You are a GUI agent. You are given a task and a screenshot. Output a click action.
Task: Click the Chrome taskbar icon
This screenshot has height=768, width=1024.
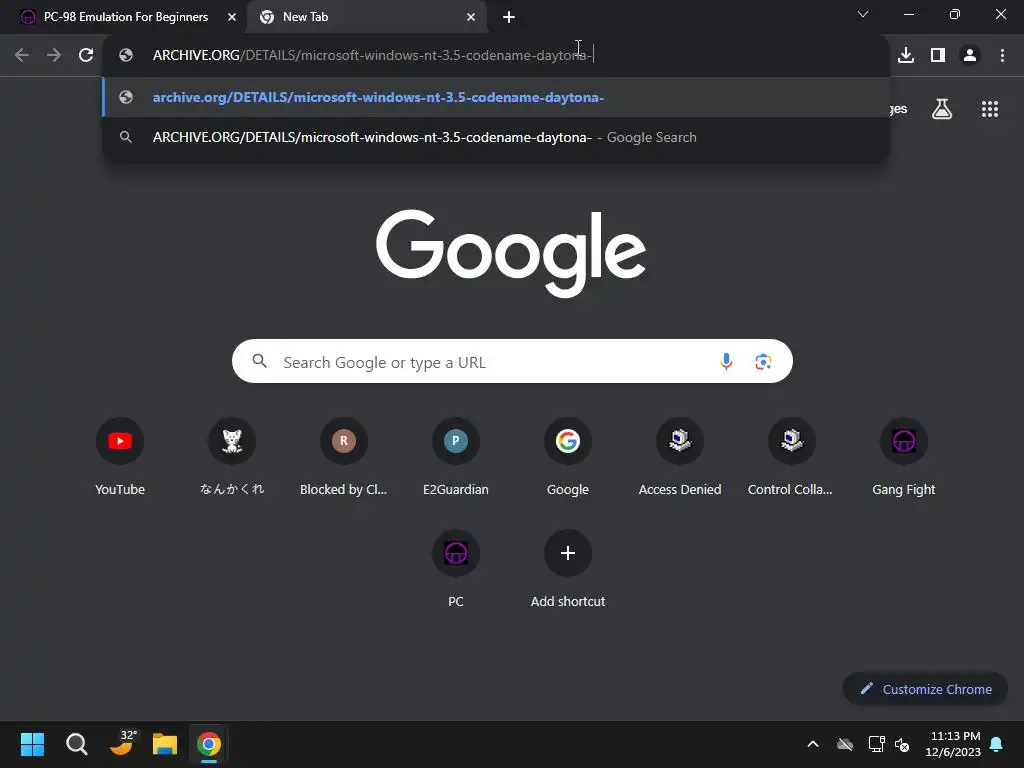(x=209, y=744)
